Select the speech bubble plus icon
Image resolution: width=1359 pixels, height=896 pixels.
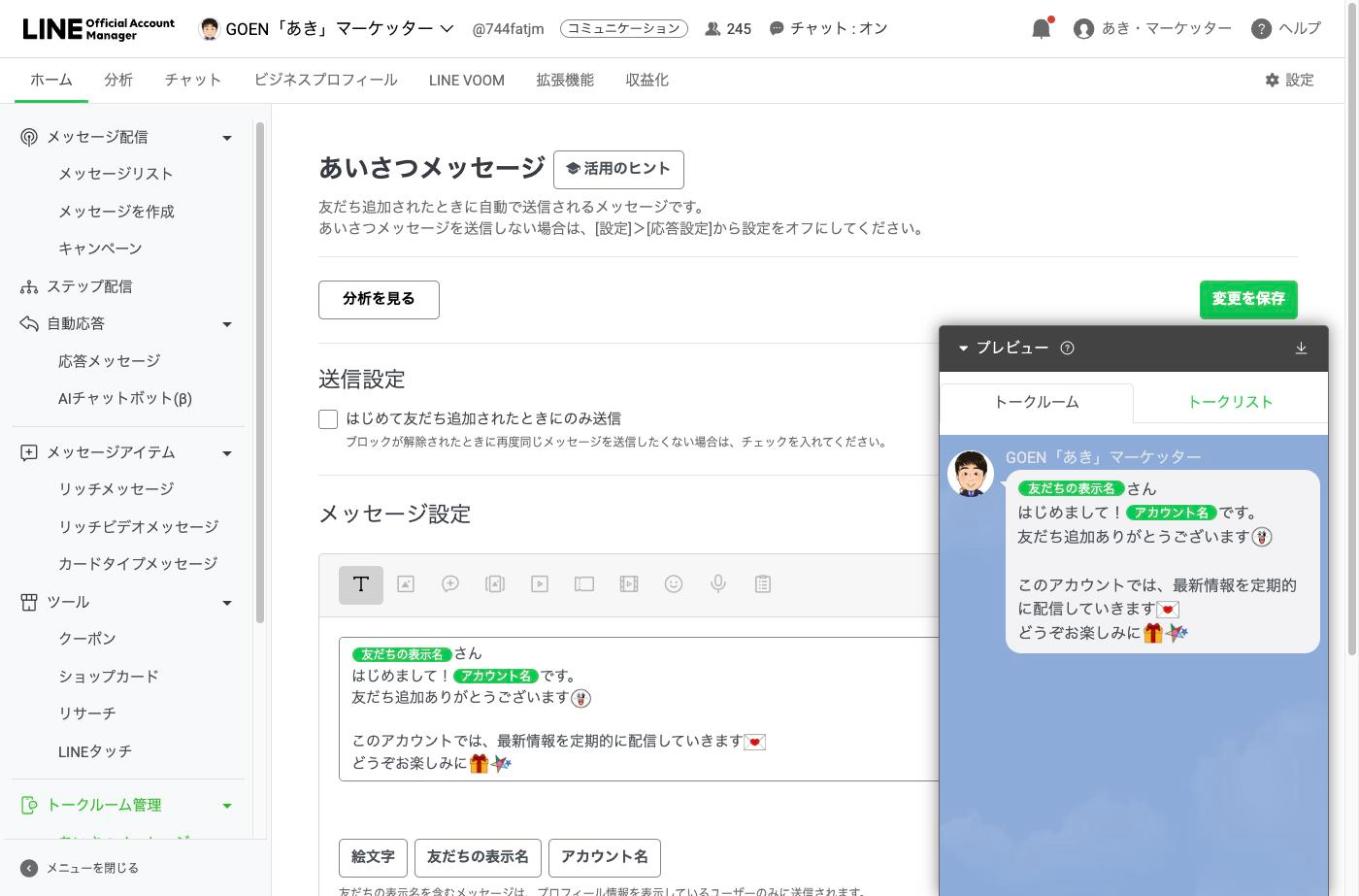click(450, 585)
